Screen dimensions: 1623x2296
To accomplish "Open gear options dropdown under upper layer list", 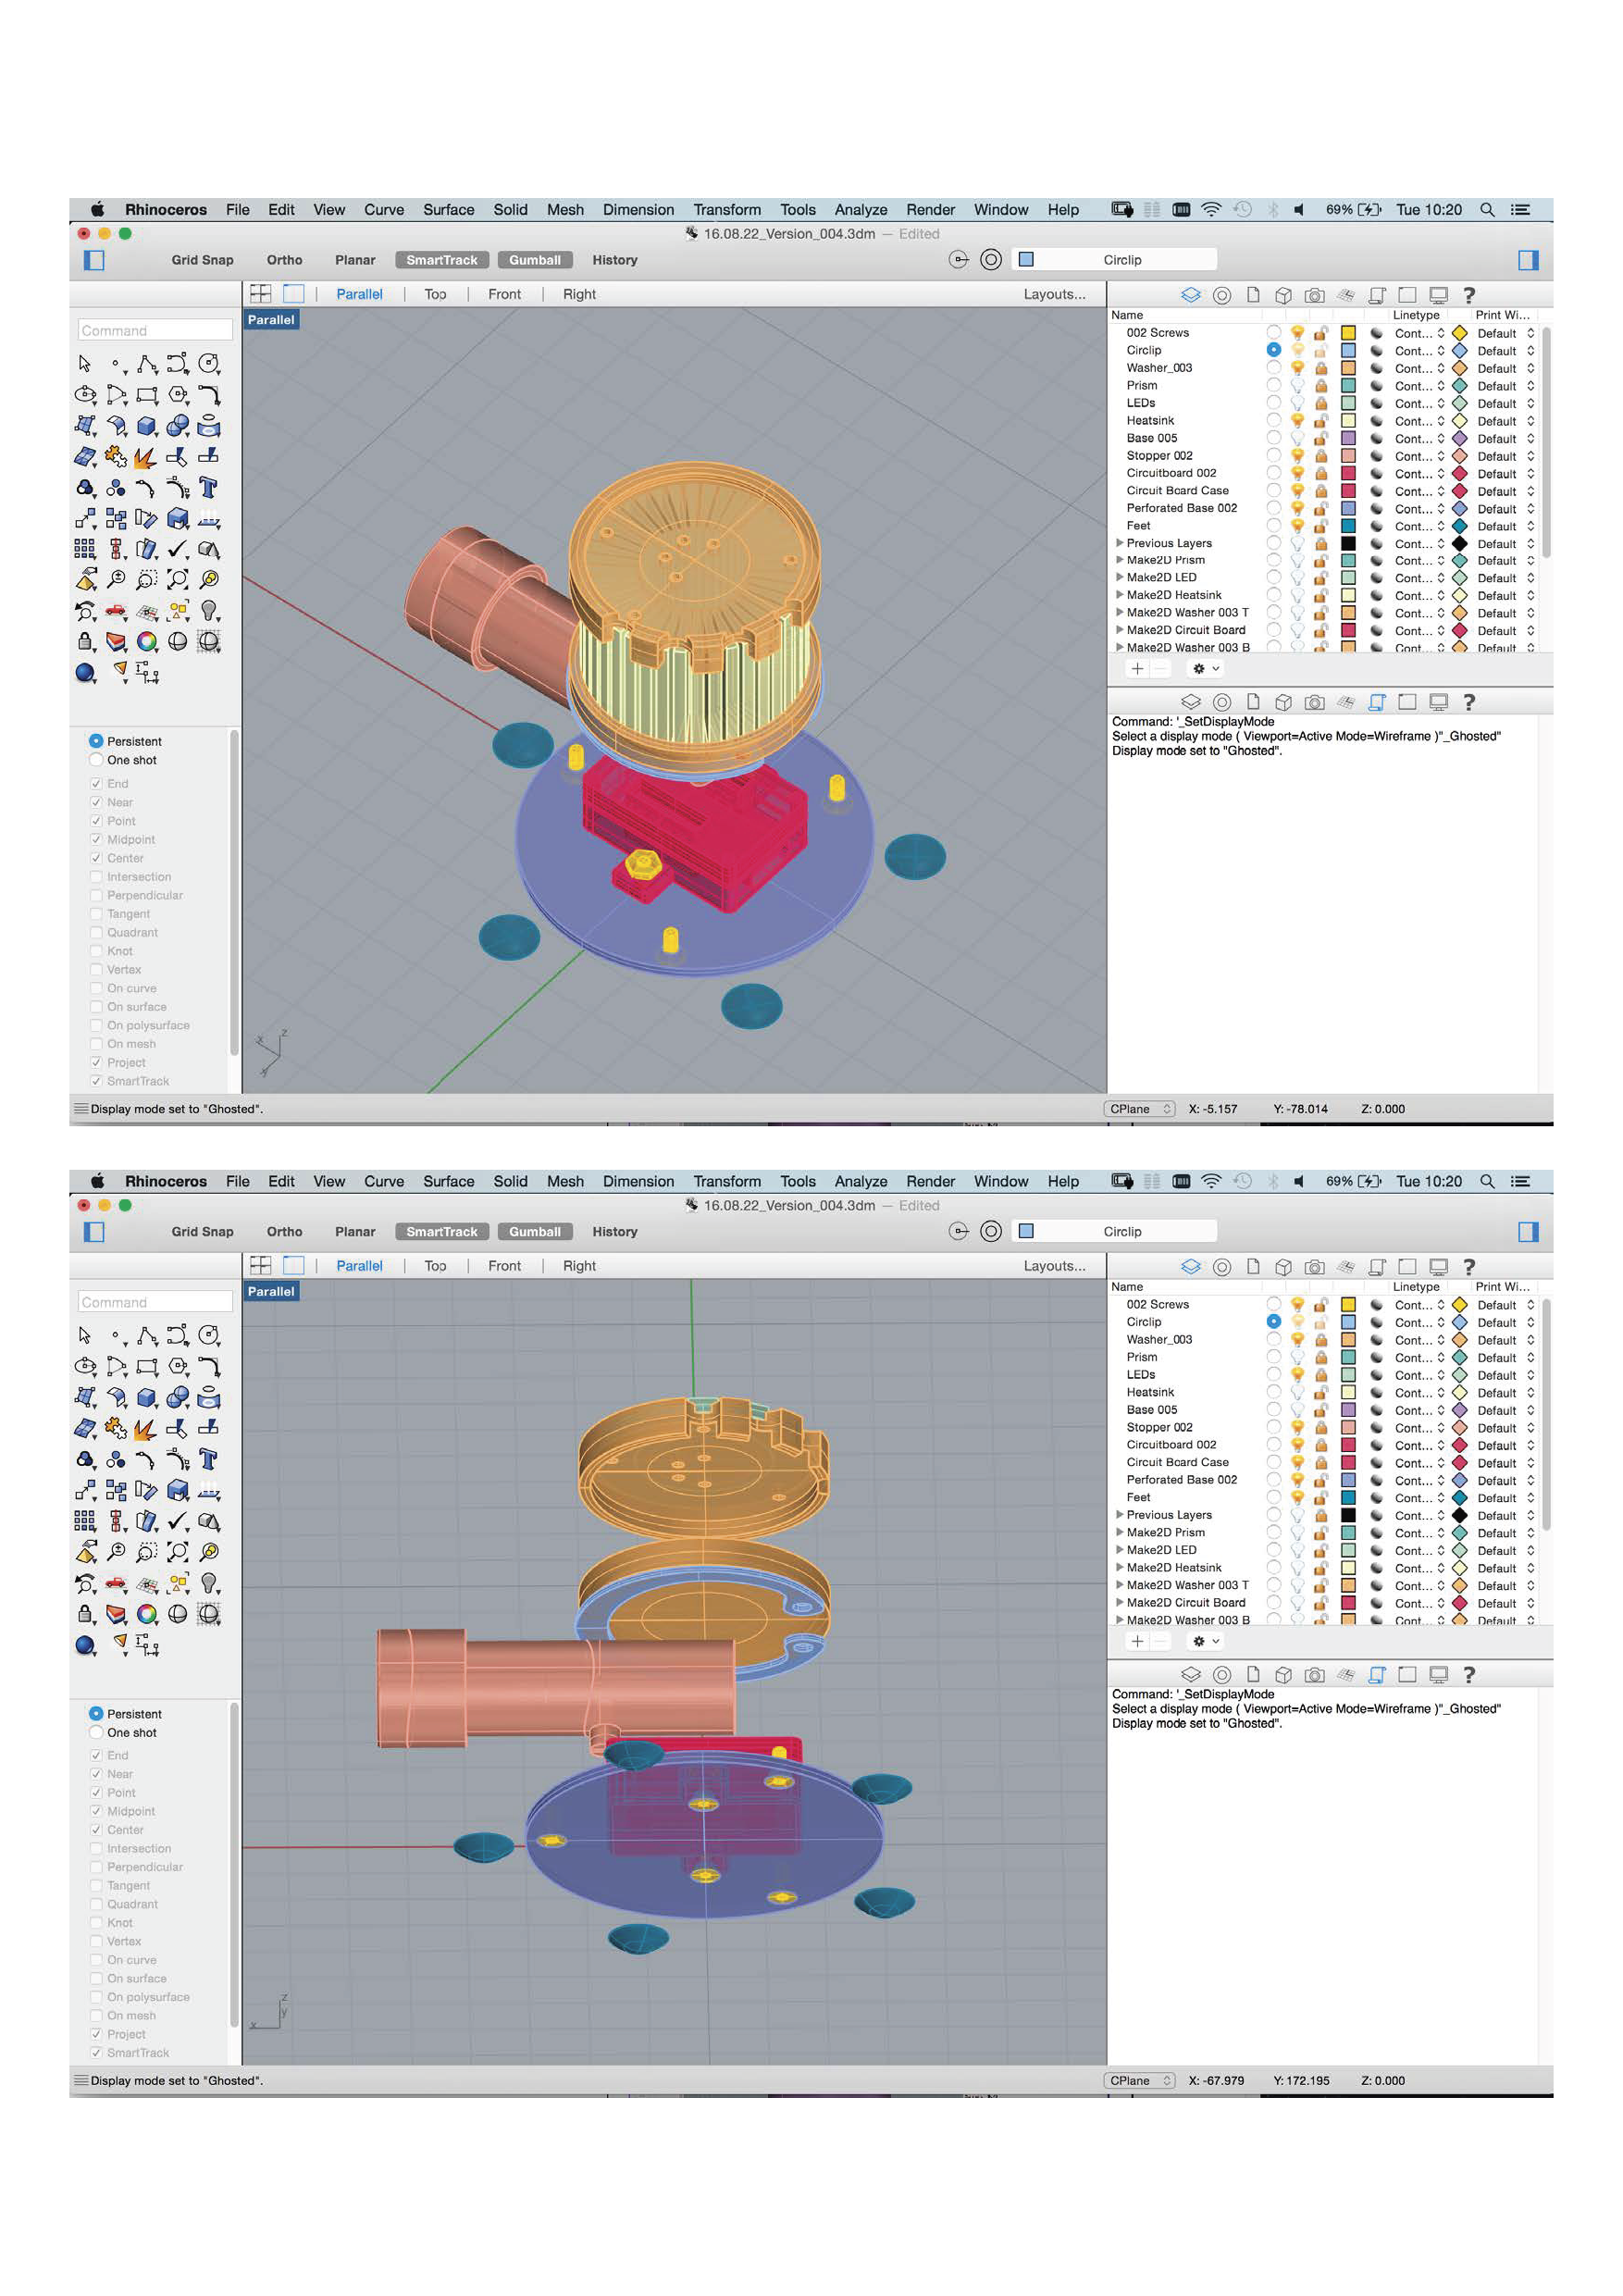I will click(x=1205, y=669).
